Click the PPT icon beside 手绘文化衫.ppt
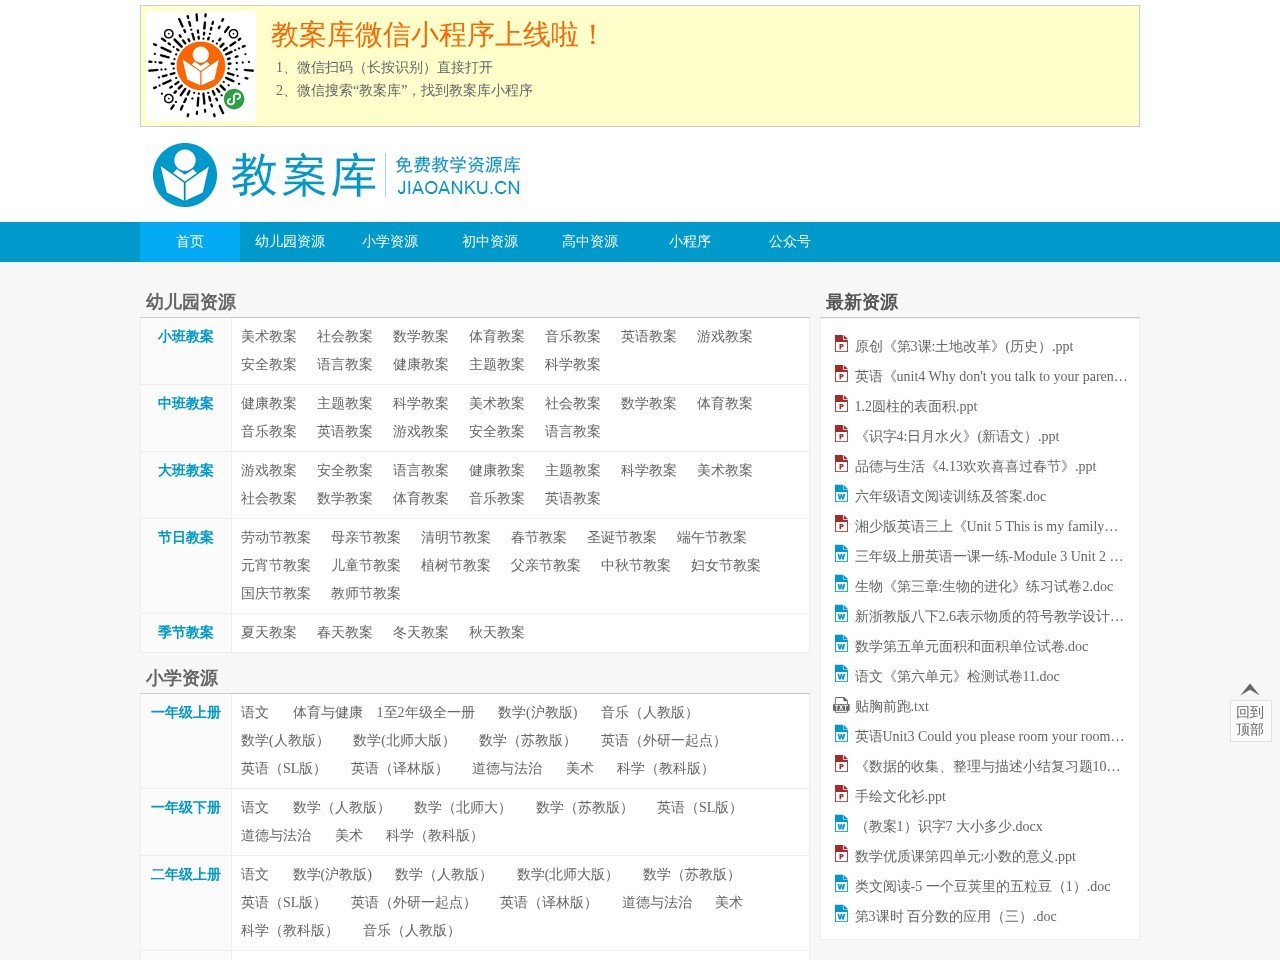The width and height of the screenshot is (1280, 960). [841, 794]
